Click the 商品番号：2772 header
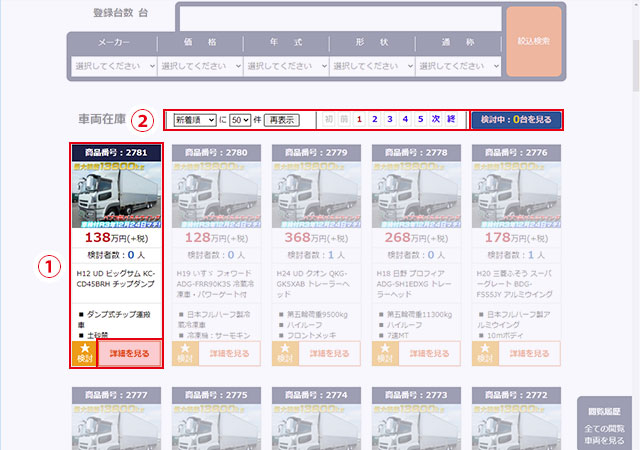The height and width of the screenshot is (450, 640). (x=516, y=395)
